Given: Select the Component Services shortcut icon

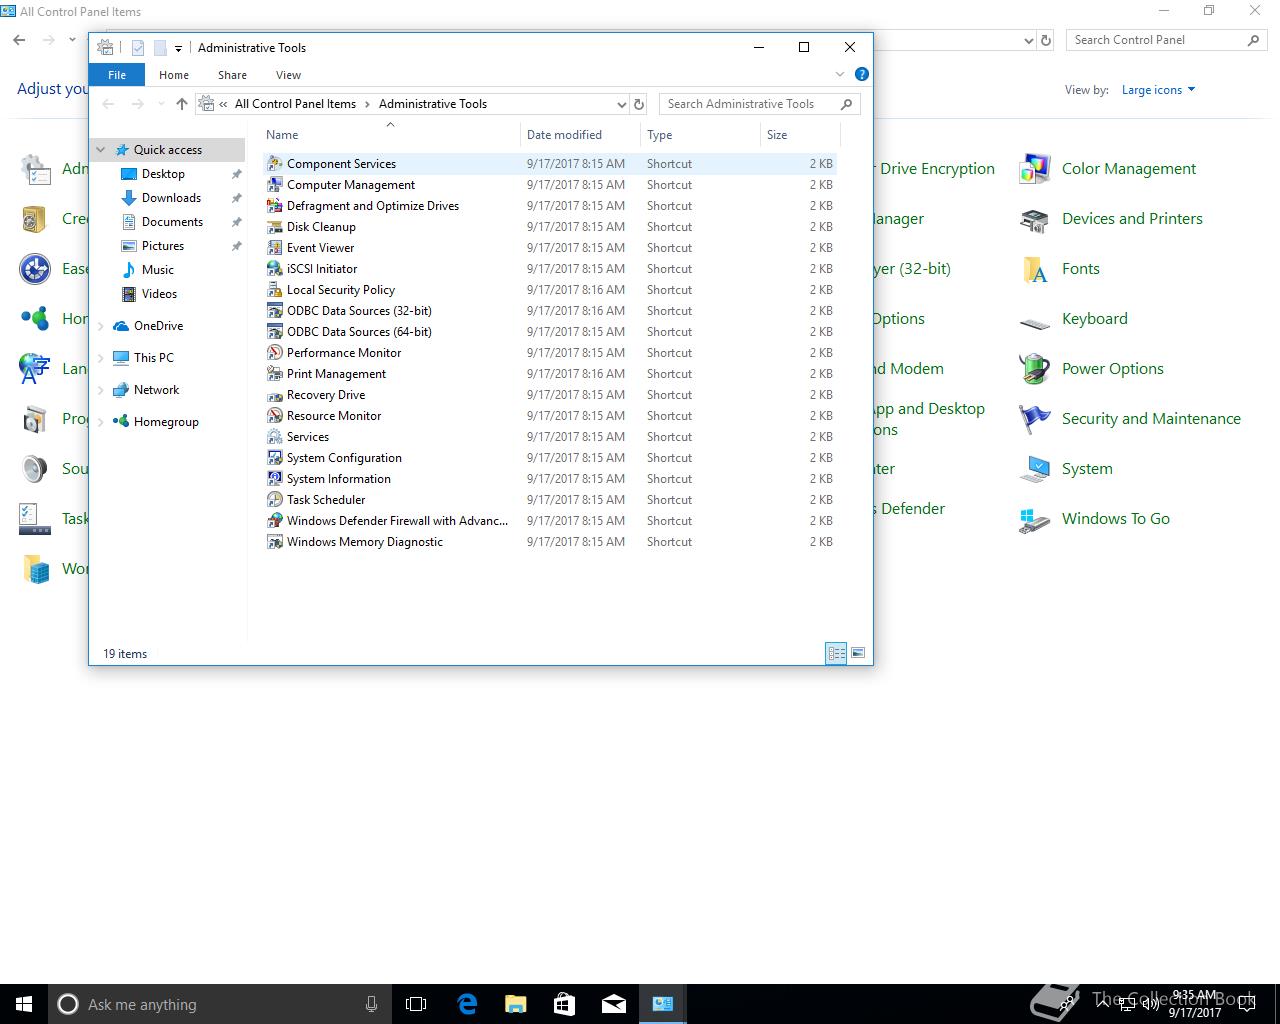Looking at the screenshot, I should (275, 163).
